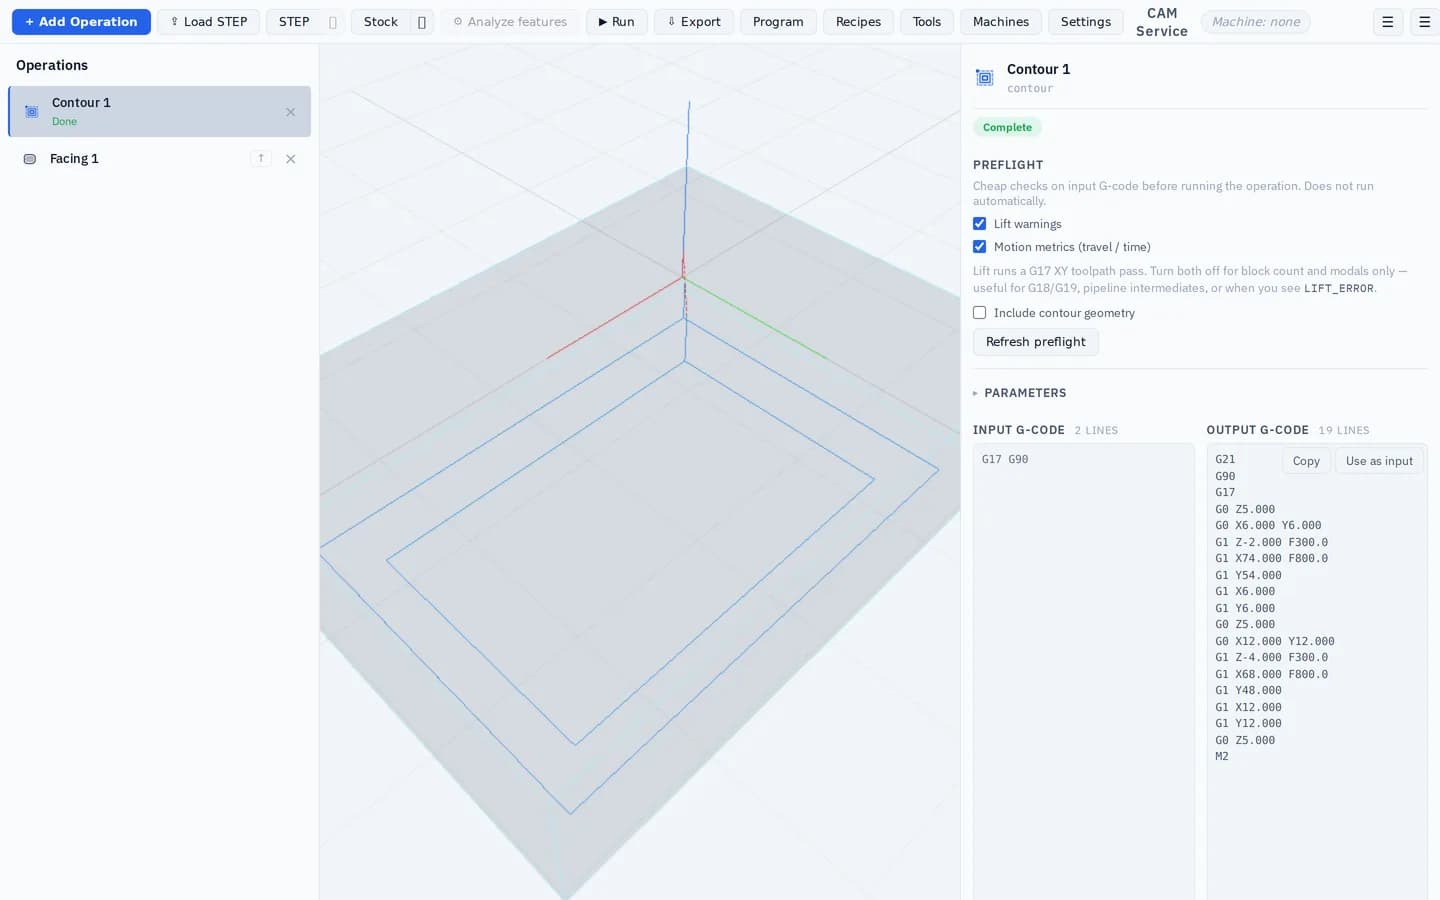Expand the PARAMETERS section
Image resolution: width=1440 pixels, height=900 pixels.
tap(1020, 393)
